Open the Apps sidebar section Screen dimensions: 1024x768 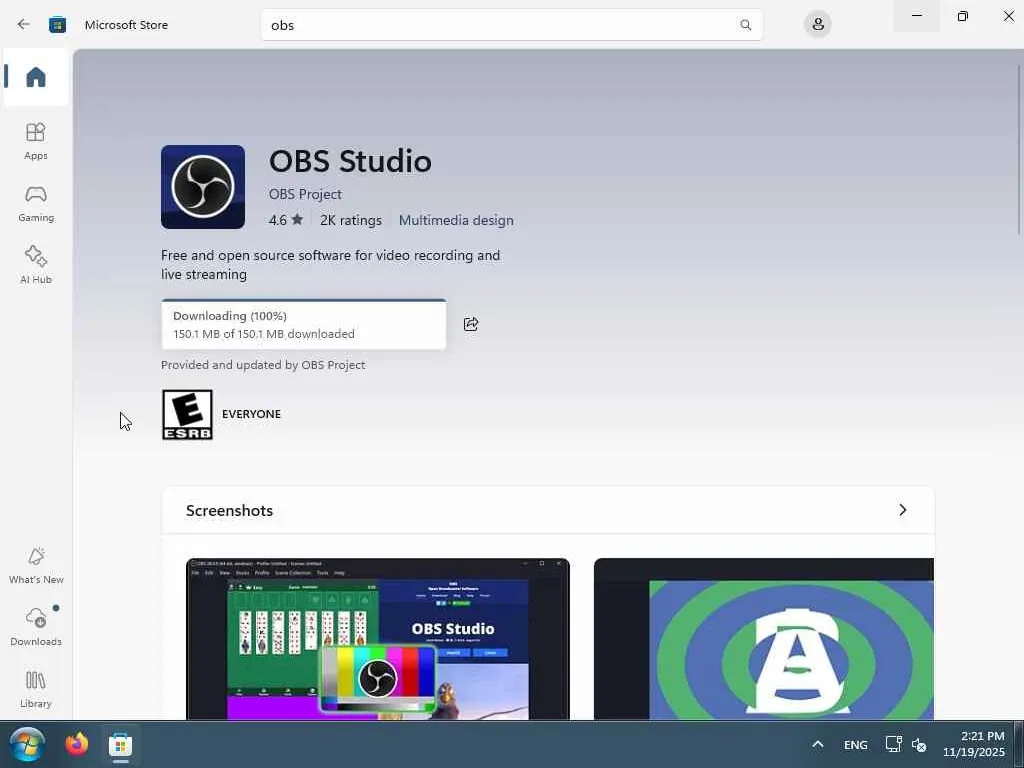[36, 141]
